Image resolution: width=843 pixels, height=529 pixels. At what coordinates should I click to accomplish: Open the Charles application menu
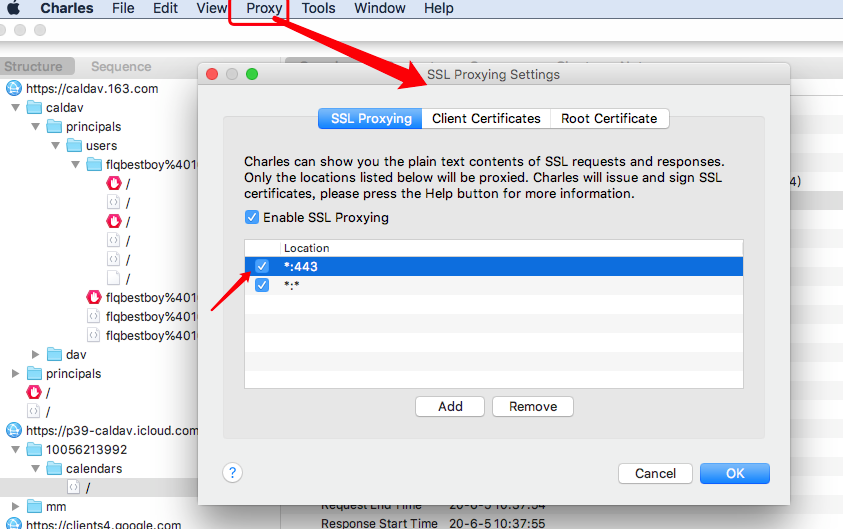point(67,8)
